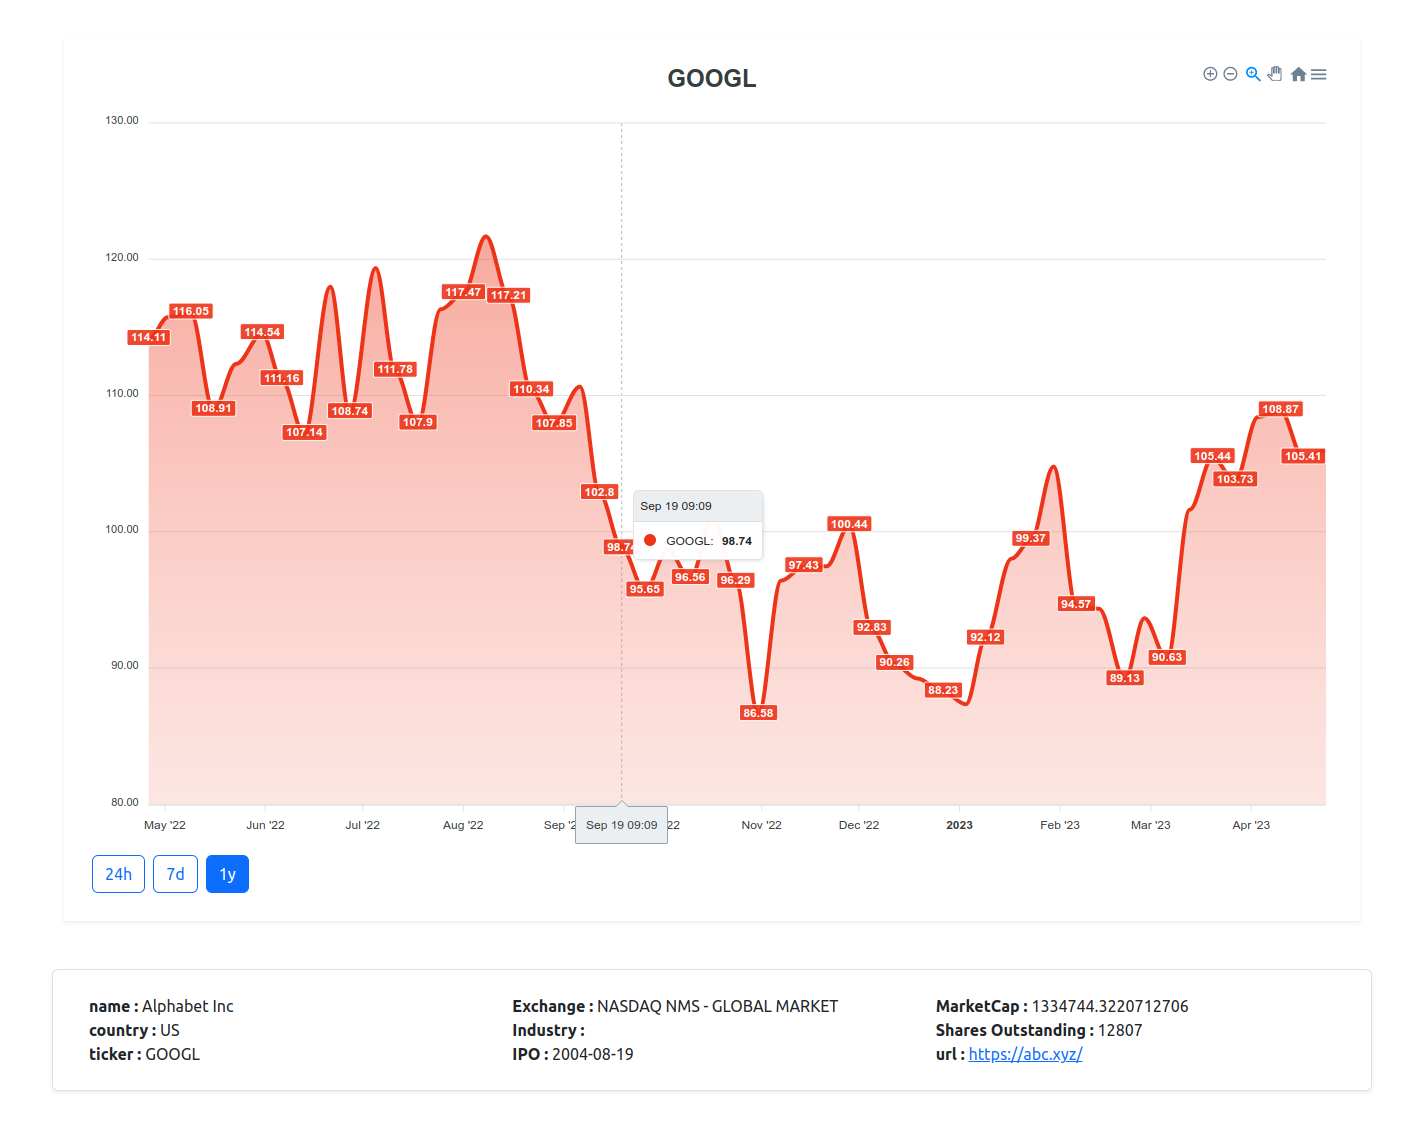Image resolution: width=1409 pixels, height=1126 pixels.
Task: Click the MarketCap value 1334744.3220712706
Action: (1110, 1006)
